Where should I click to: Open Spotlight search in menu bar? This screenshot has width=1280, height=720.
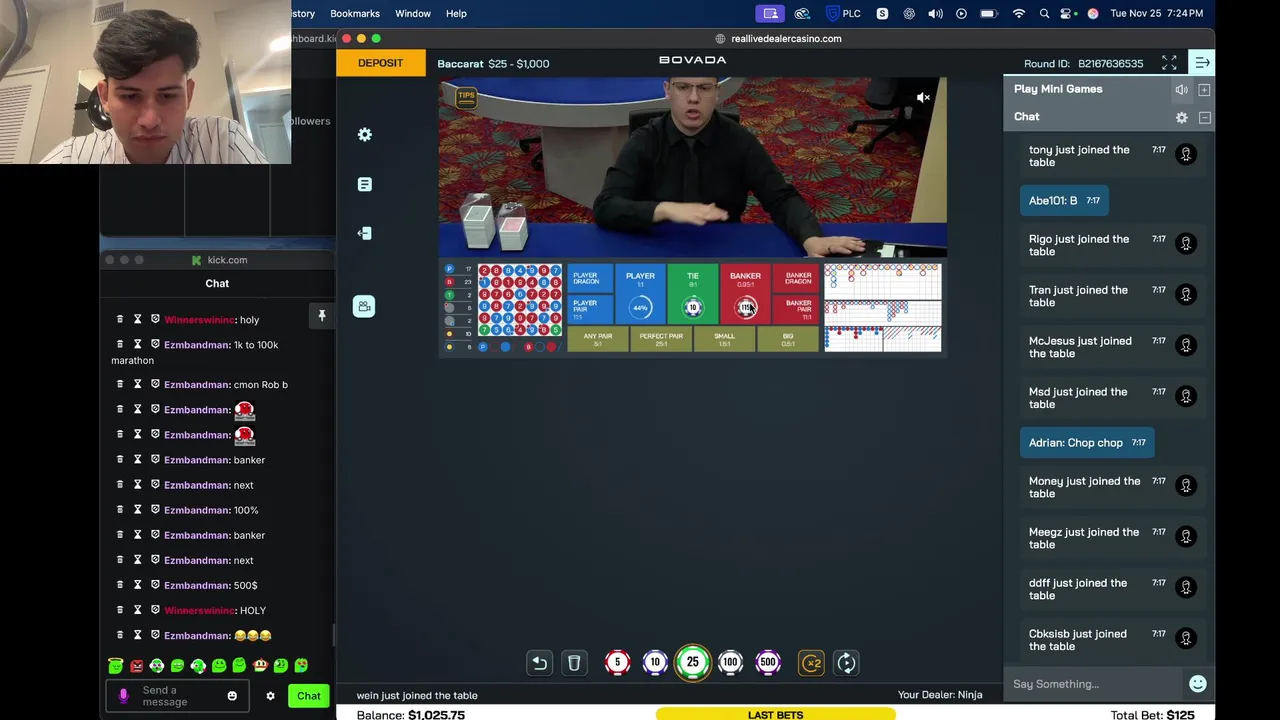(x=1045, y=13)
